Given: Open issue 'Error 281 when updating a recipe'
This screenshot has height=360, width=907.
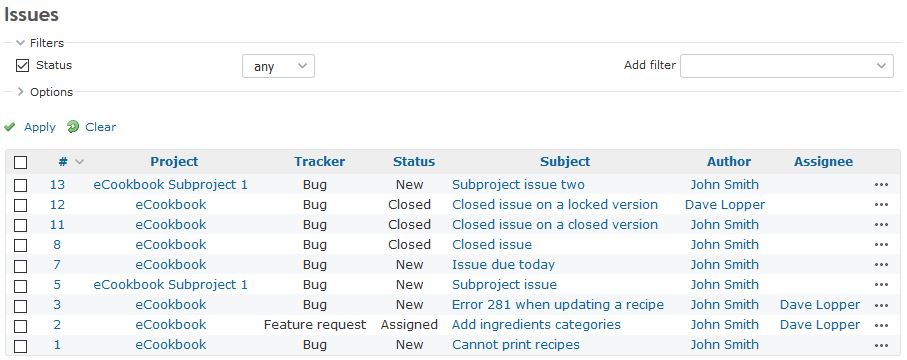Looking at the screenshot, I should (558, 304).
